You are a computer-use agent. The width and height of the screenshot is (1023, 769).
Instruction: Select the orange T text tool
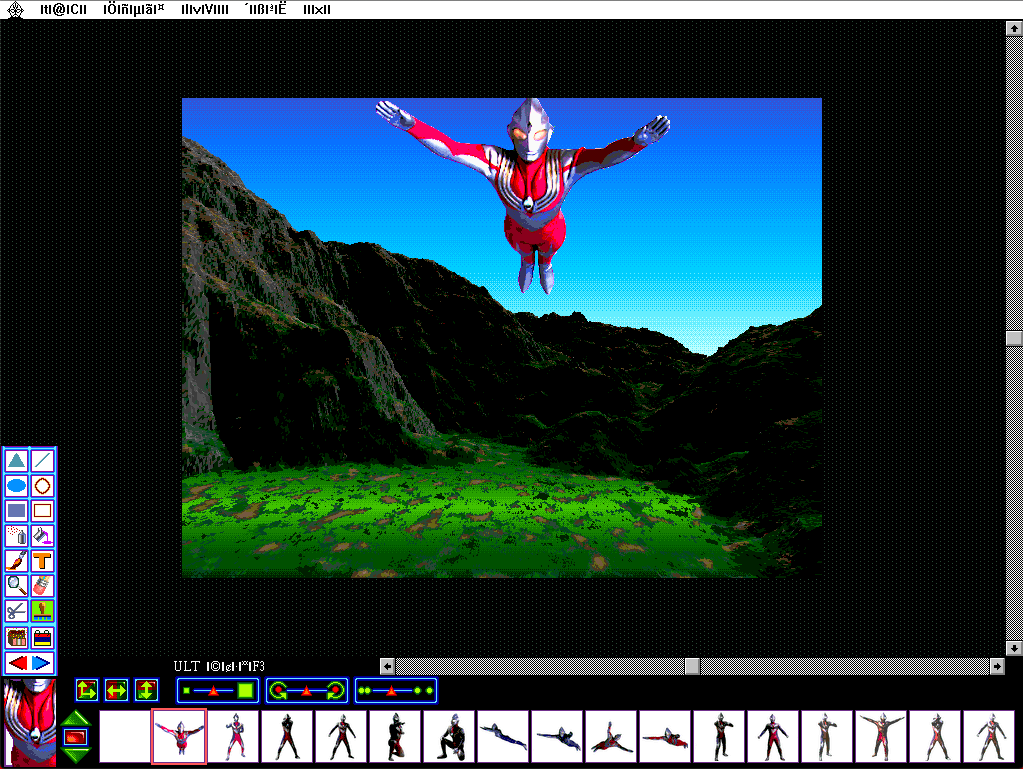42,561
